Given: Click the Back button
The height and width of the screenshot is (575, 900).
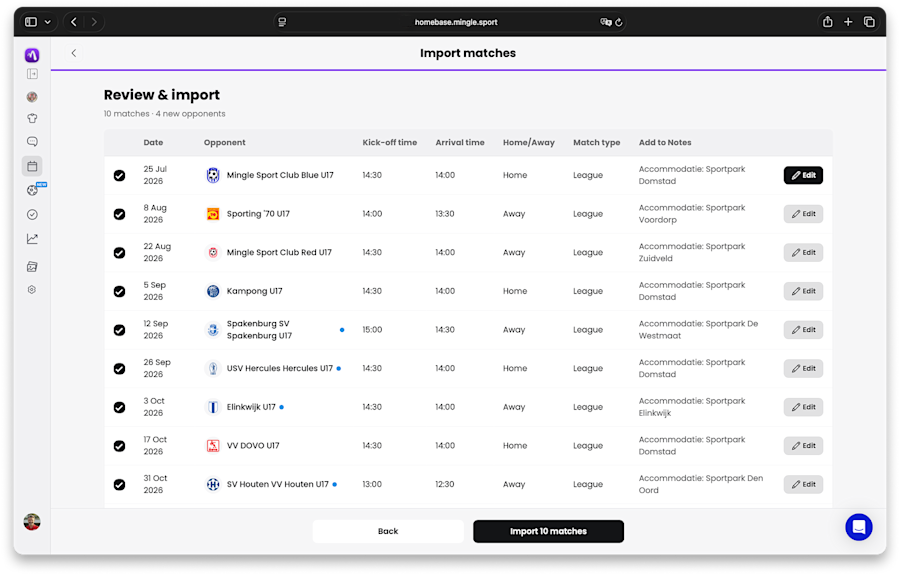Looking at the screenshot, I should [x=388, y=531].
